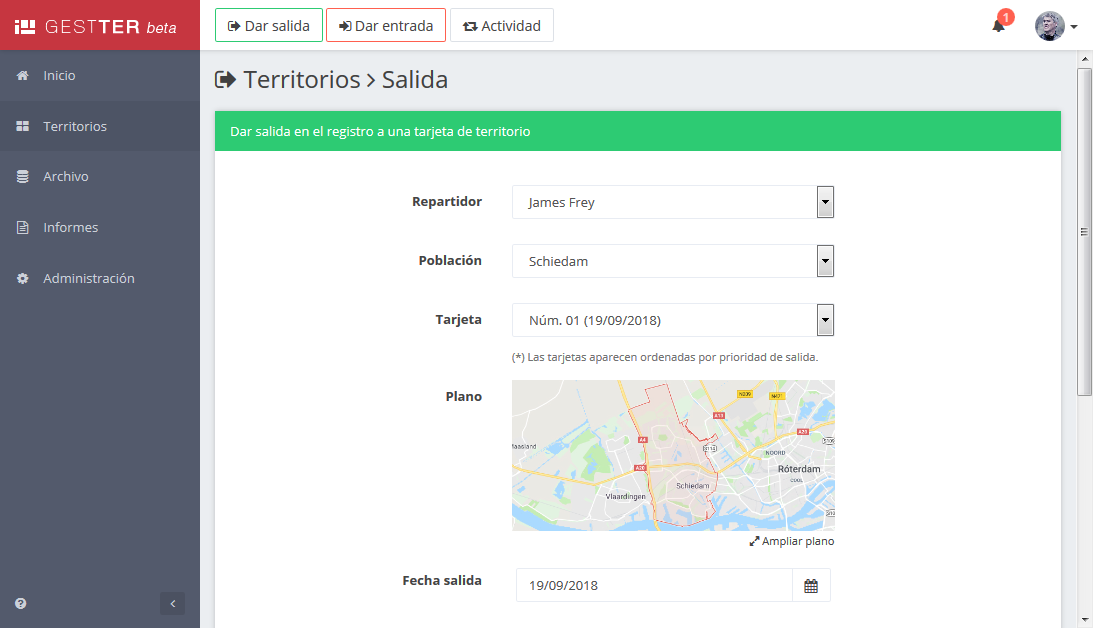Open the notifications bell
This screenshot has width=1093, height=628.
click(998, 26)
